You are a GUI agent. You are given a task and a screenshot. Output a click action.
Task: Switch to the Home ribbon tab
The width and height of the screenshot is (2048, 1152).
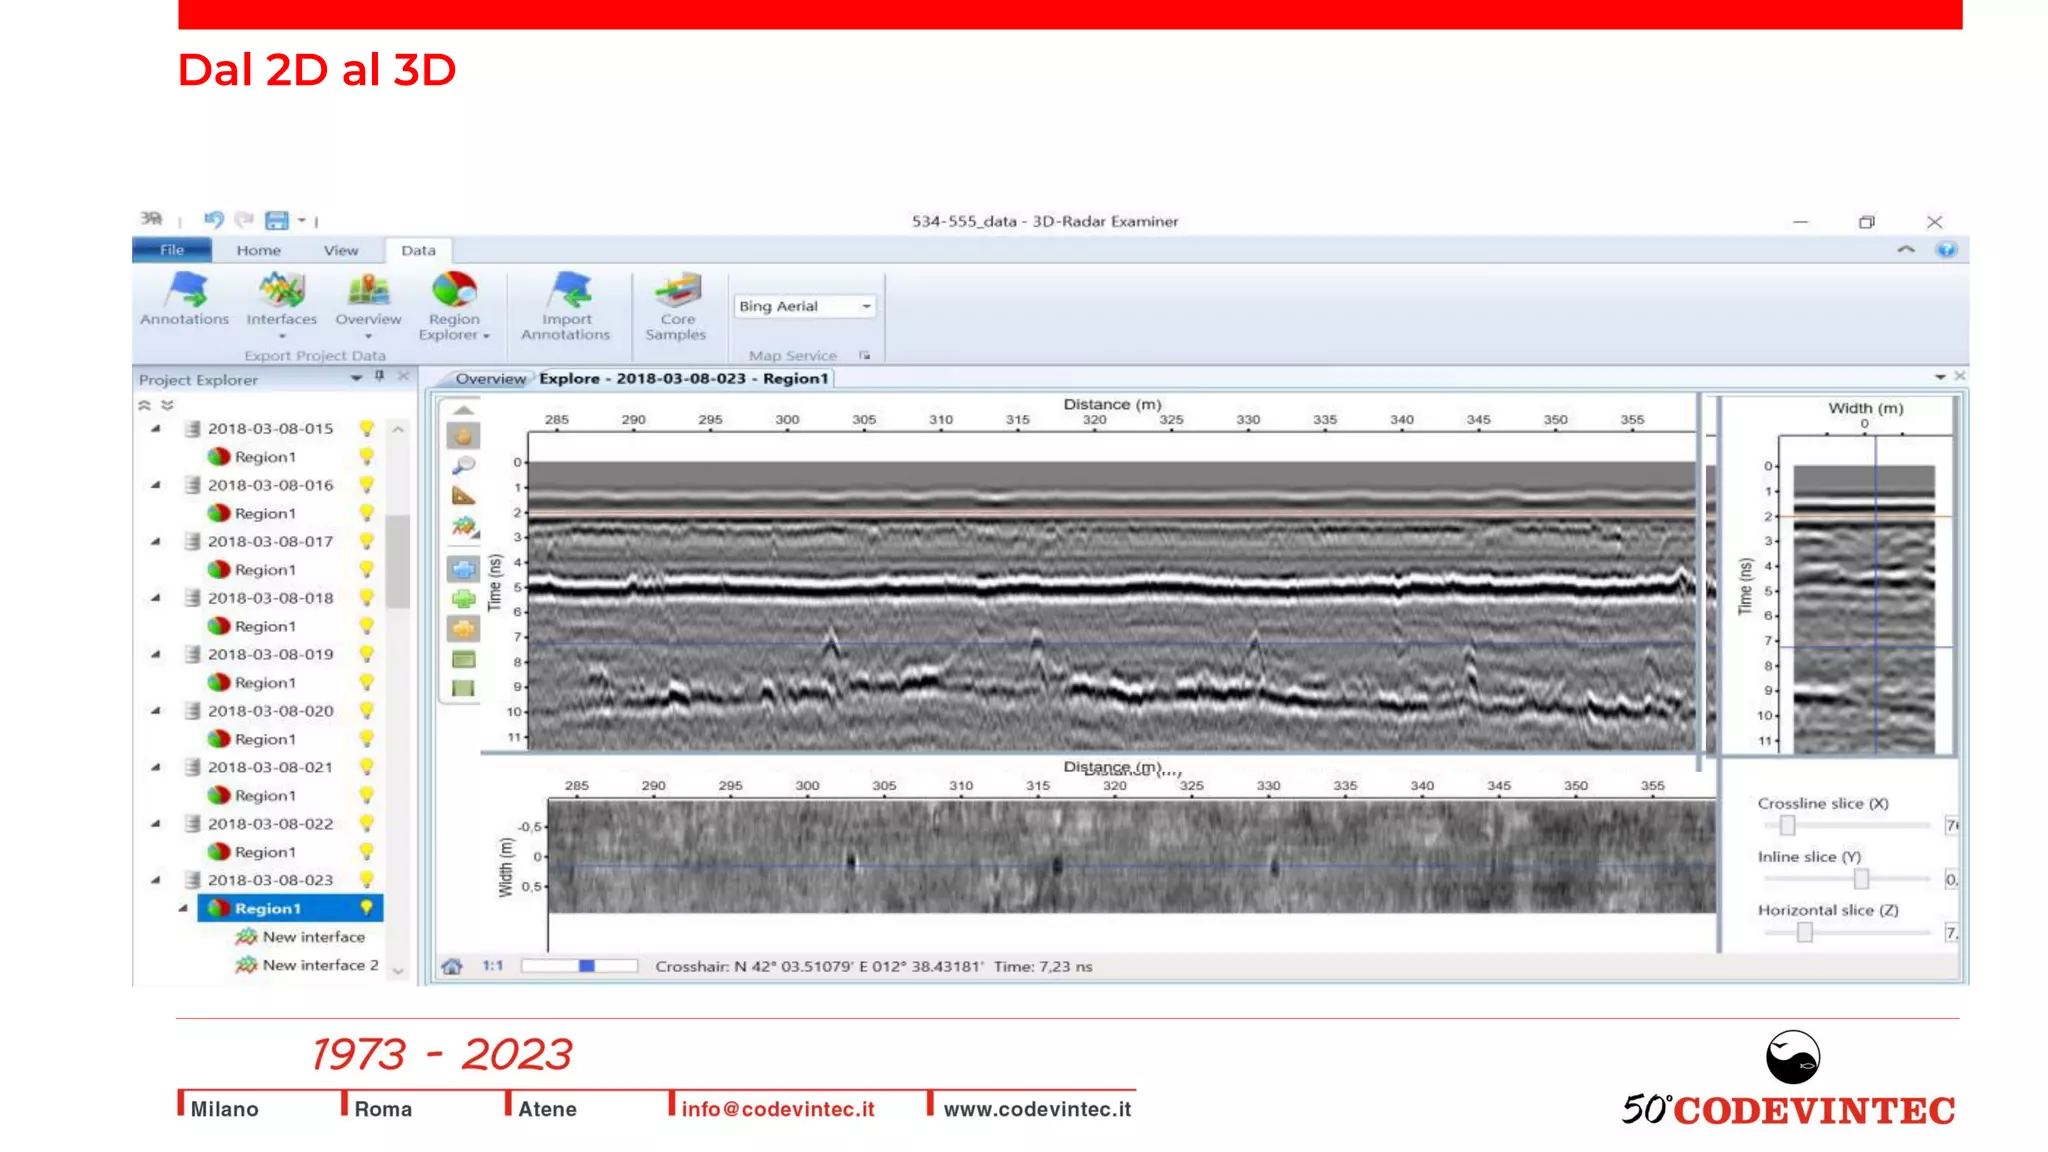[x=258, y=250]
